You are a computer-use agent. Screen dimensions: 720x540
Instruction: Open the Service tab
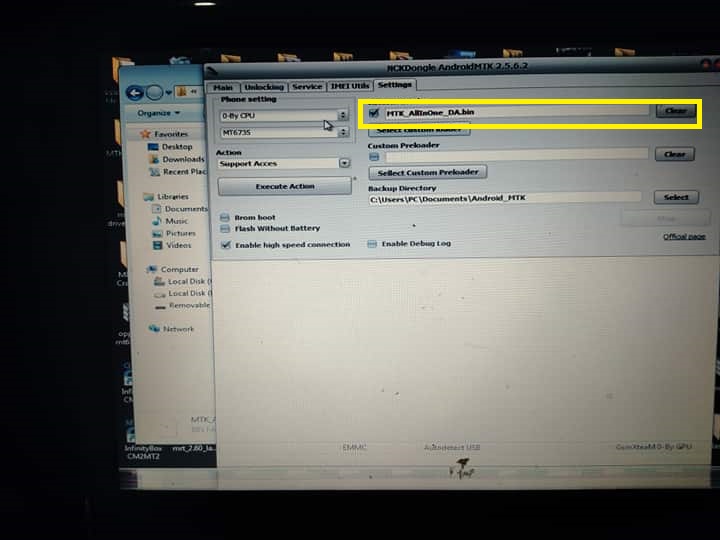[307, 86]
